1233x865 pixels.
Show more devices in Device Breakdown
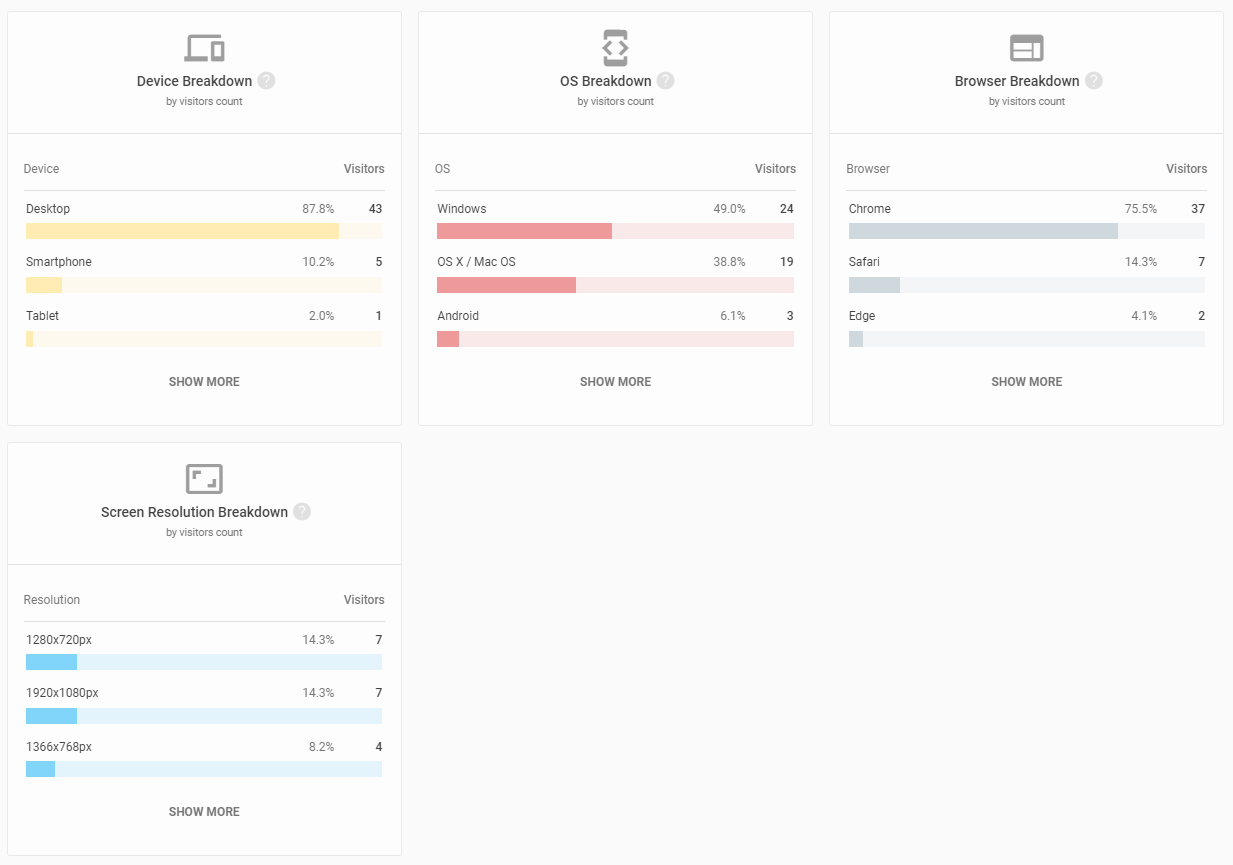click(x=204, y=382)
